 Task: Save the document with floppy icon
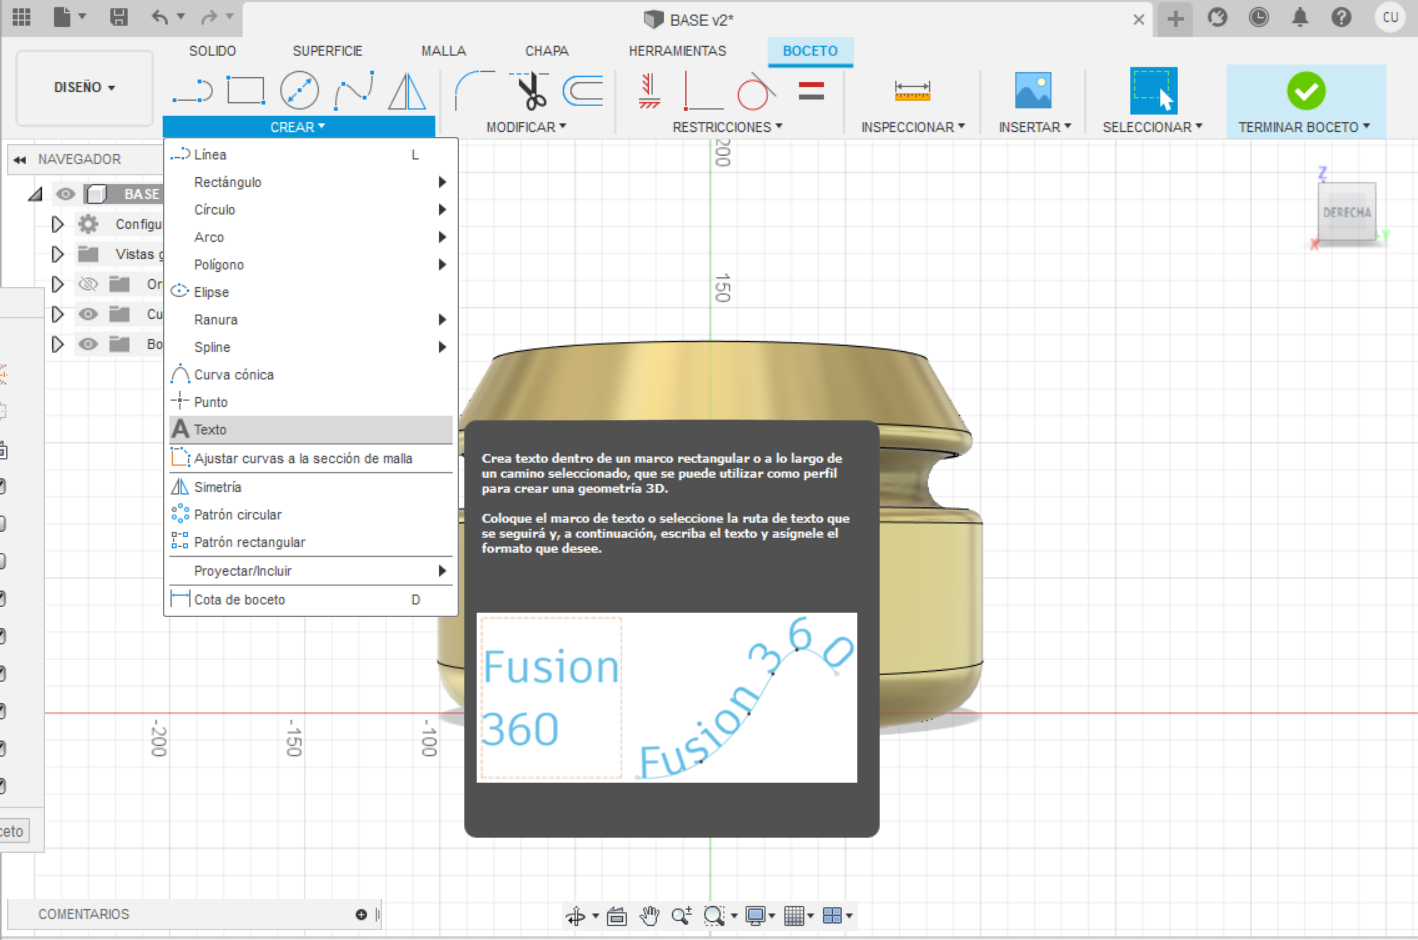(118, 17)
